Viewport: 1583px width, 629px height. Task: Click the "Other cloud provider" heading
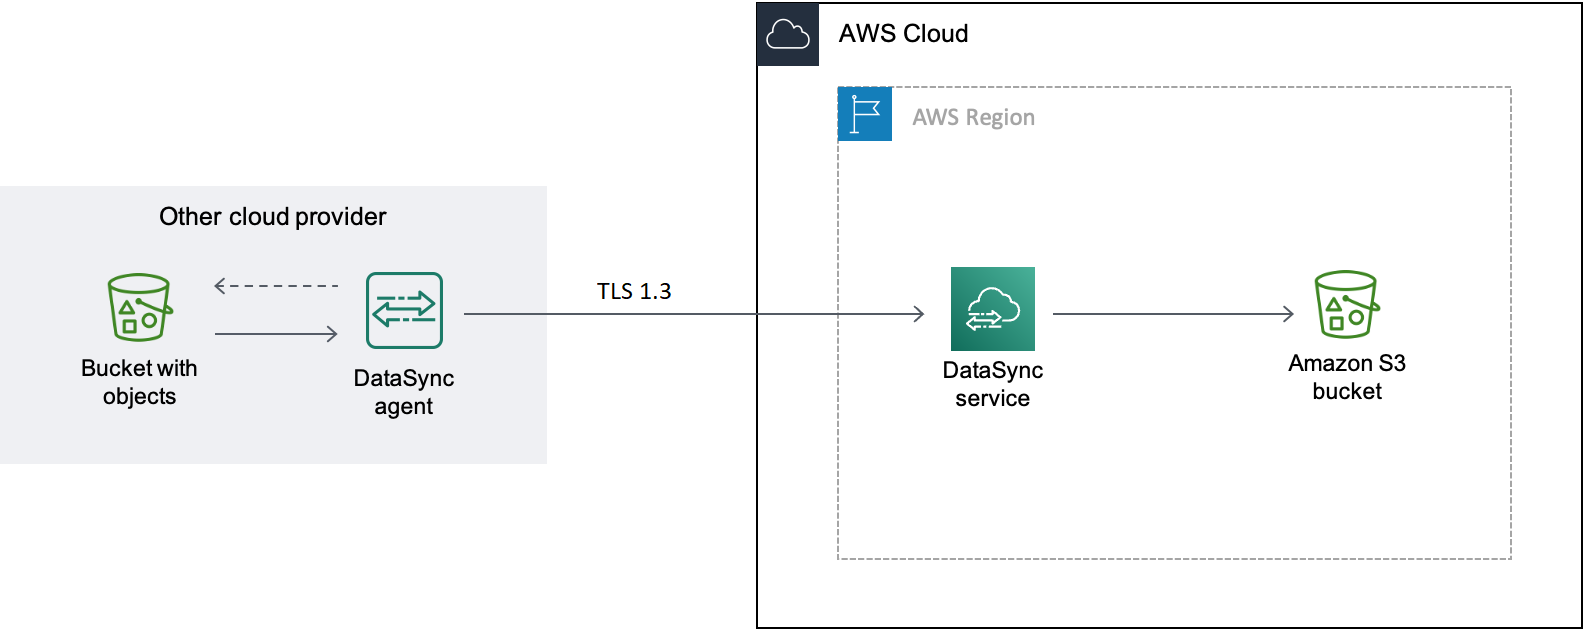[x=272, y=217]
